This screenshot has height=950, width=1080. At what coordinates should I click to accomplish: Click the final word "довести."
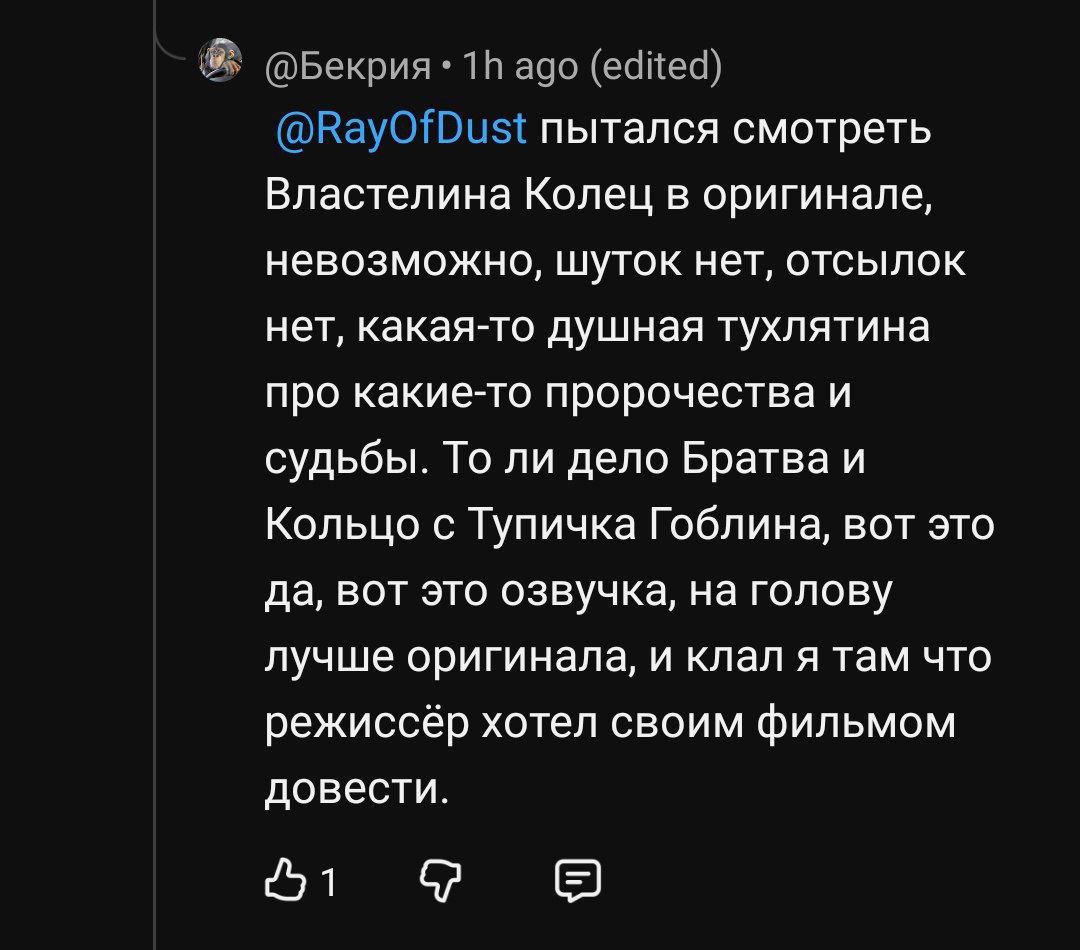(355, 788)
